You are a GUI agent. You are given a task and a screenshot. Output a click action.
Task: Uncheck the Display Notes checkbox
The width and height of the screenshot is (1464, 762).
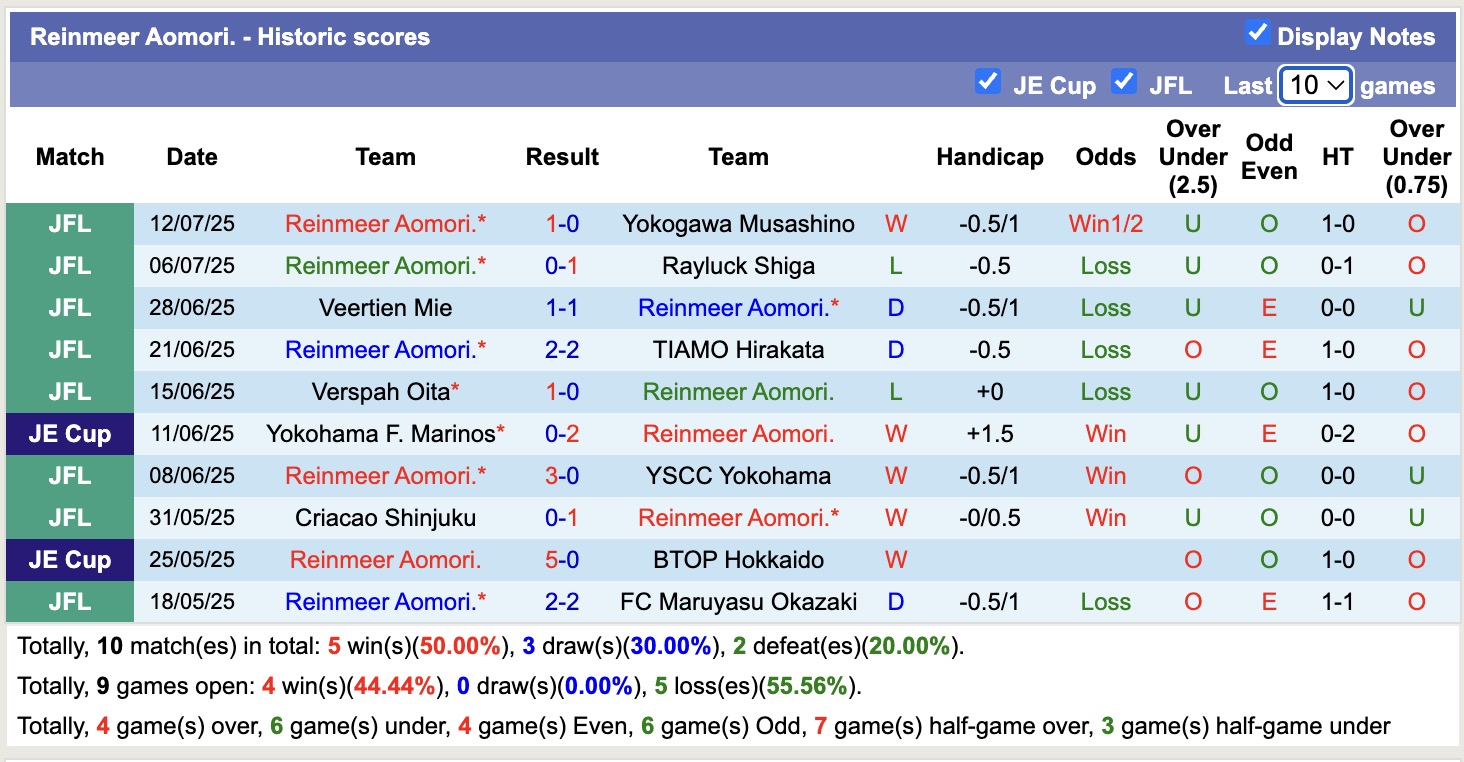pos(1256,30)
